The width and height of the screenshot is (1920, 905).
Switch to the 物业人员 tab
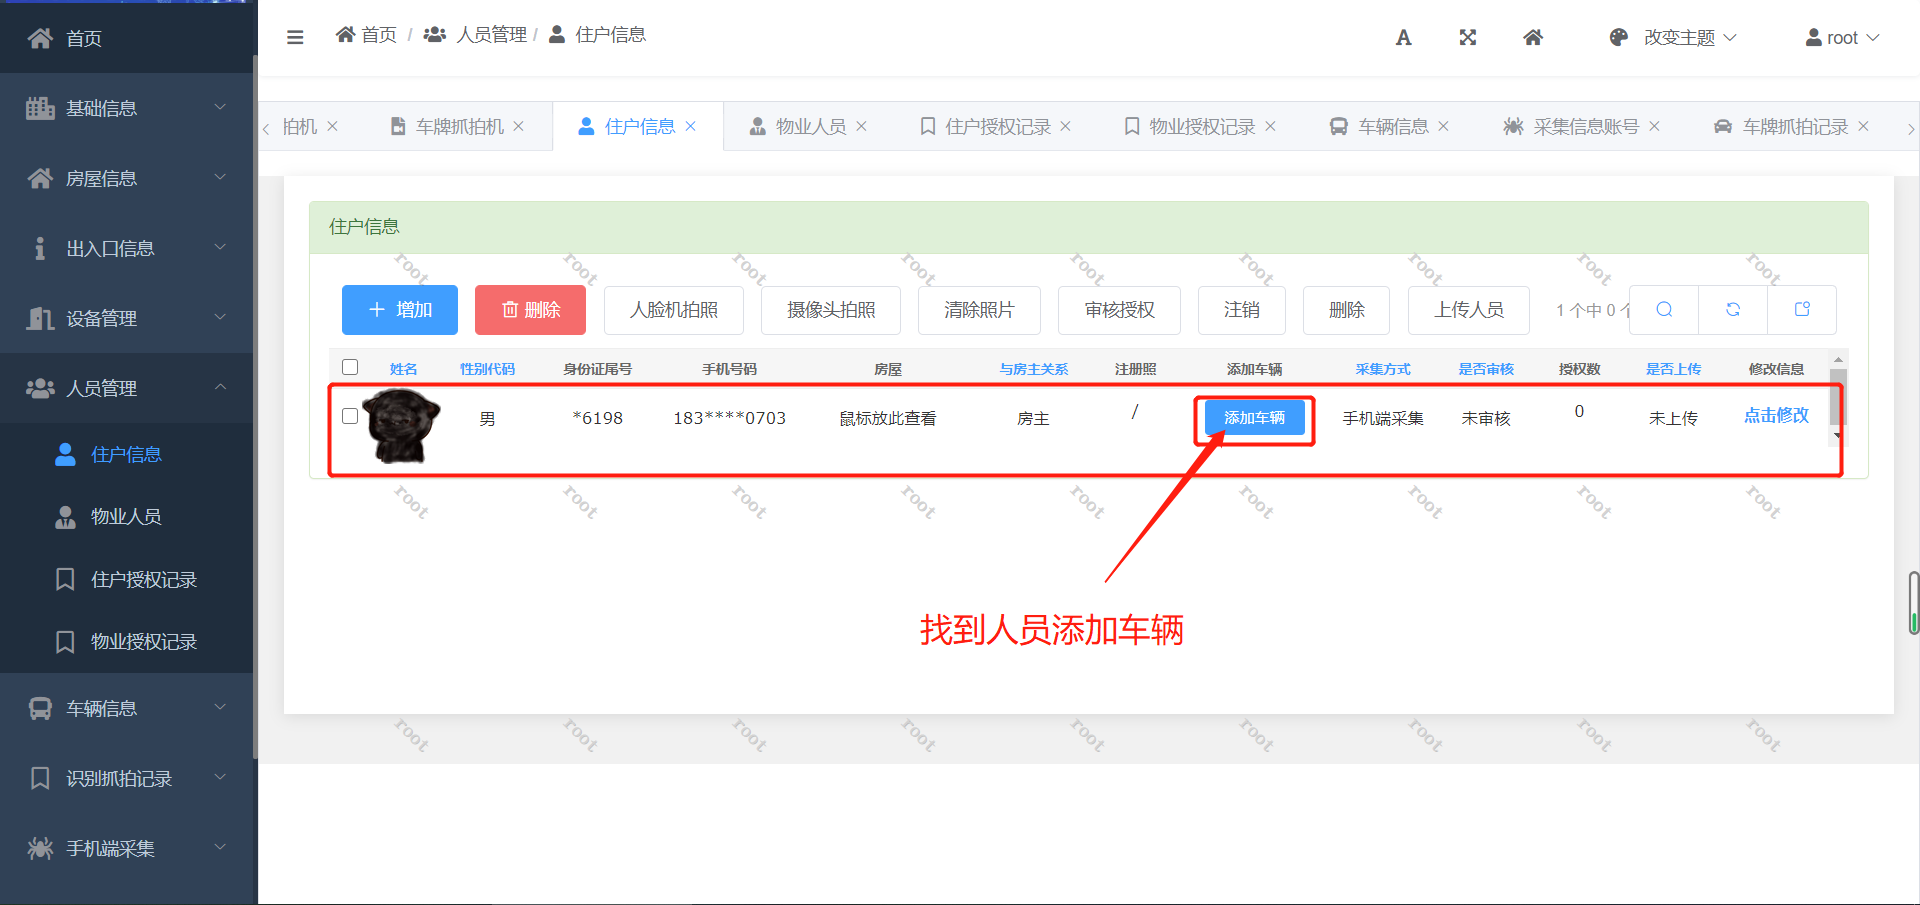810,125
